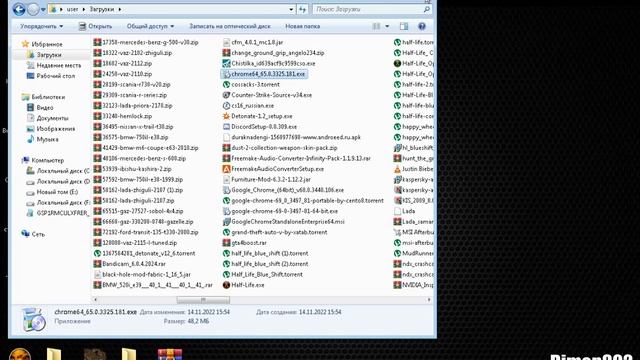This screenshot has height=360, width=640.
Task: Open the WinRAR icon on the taskbar
Action: click(x=170, y=354)
